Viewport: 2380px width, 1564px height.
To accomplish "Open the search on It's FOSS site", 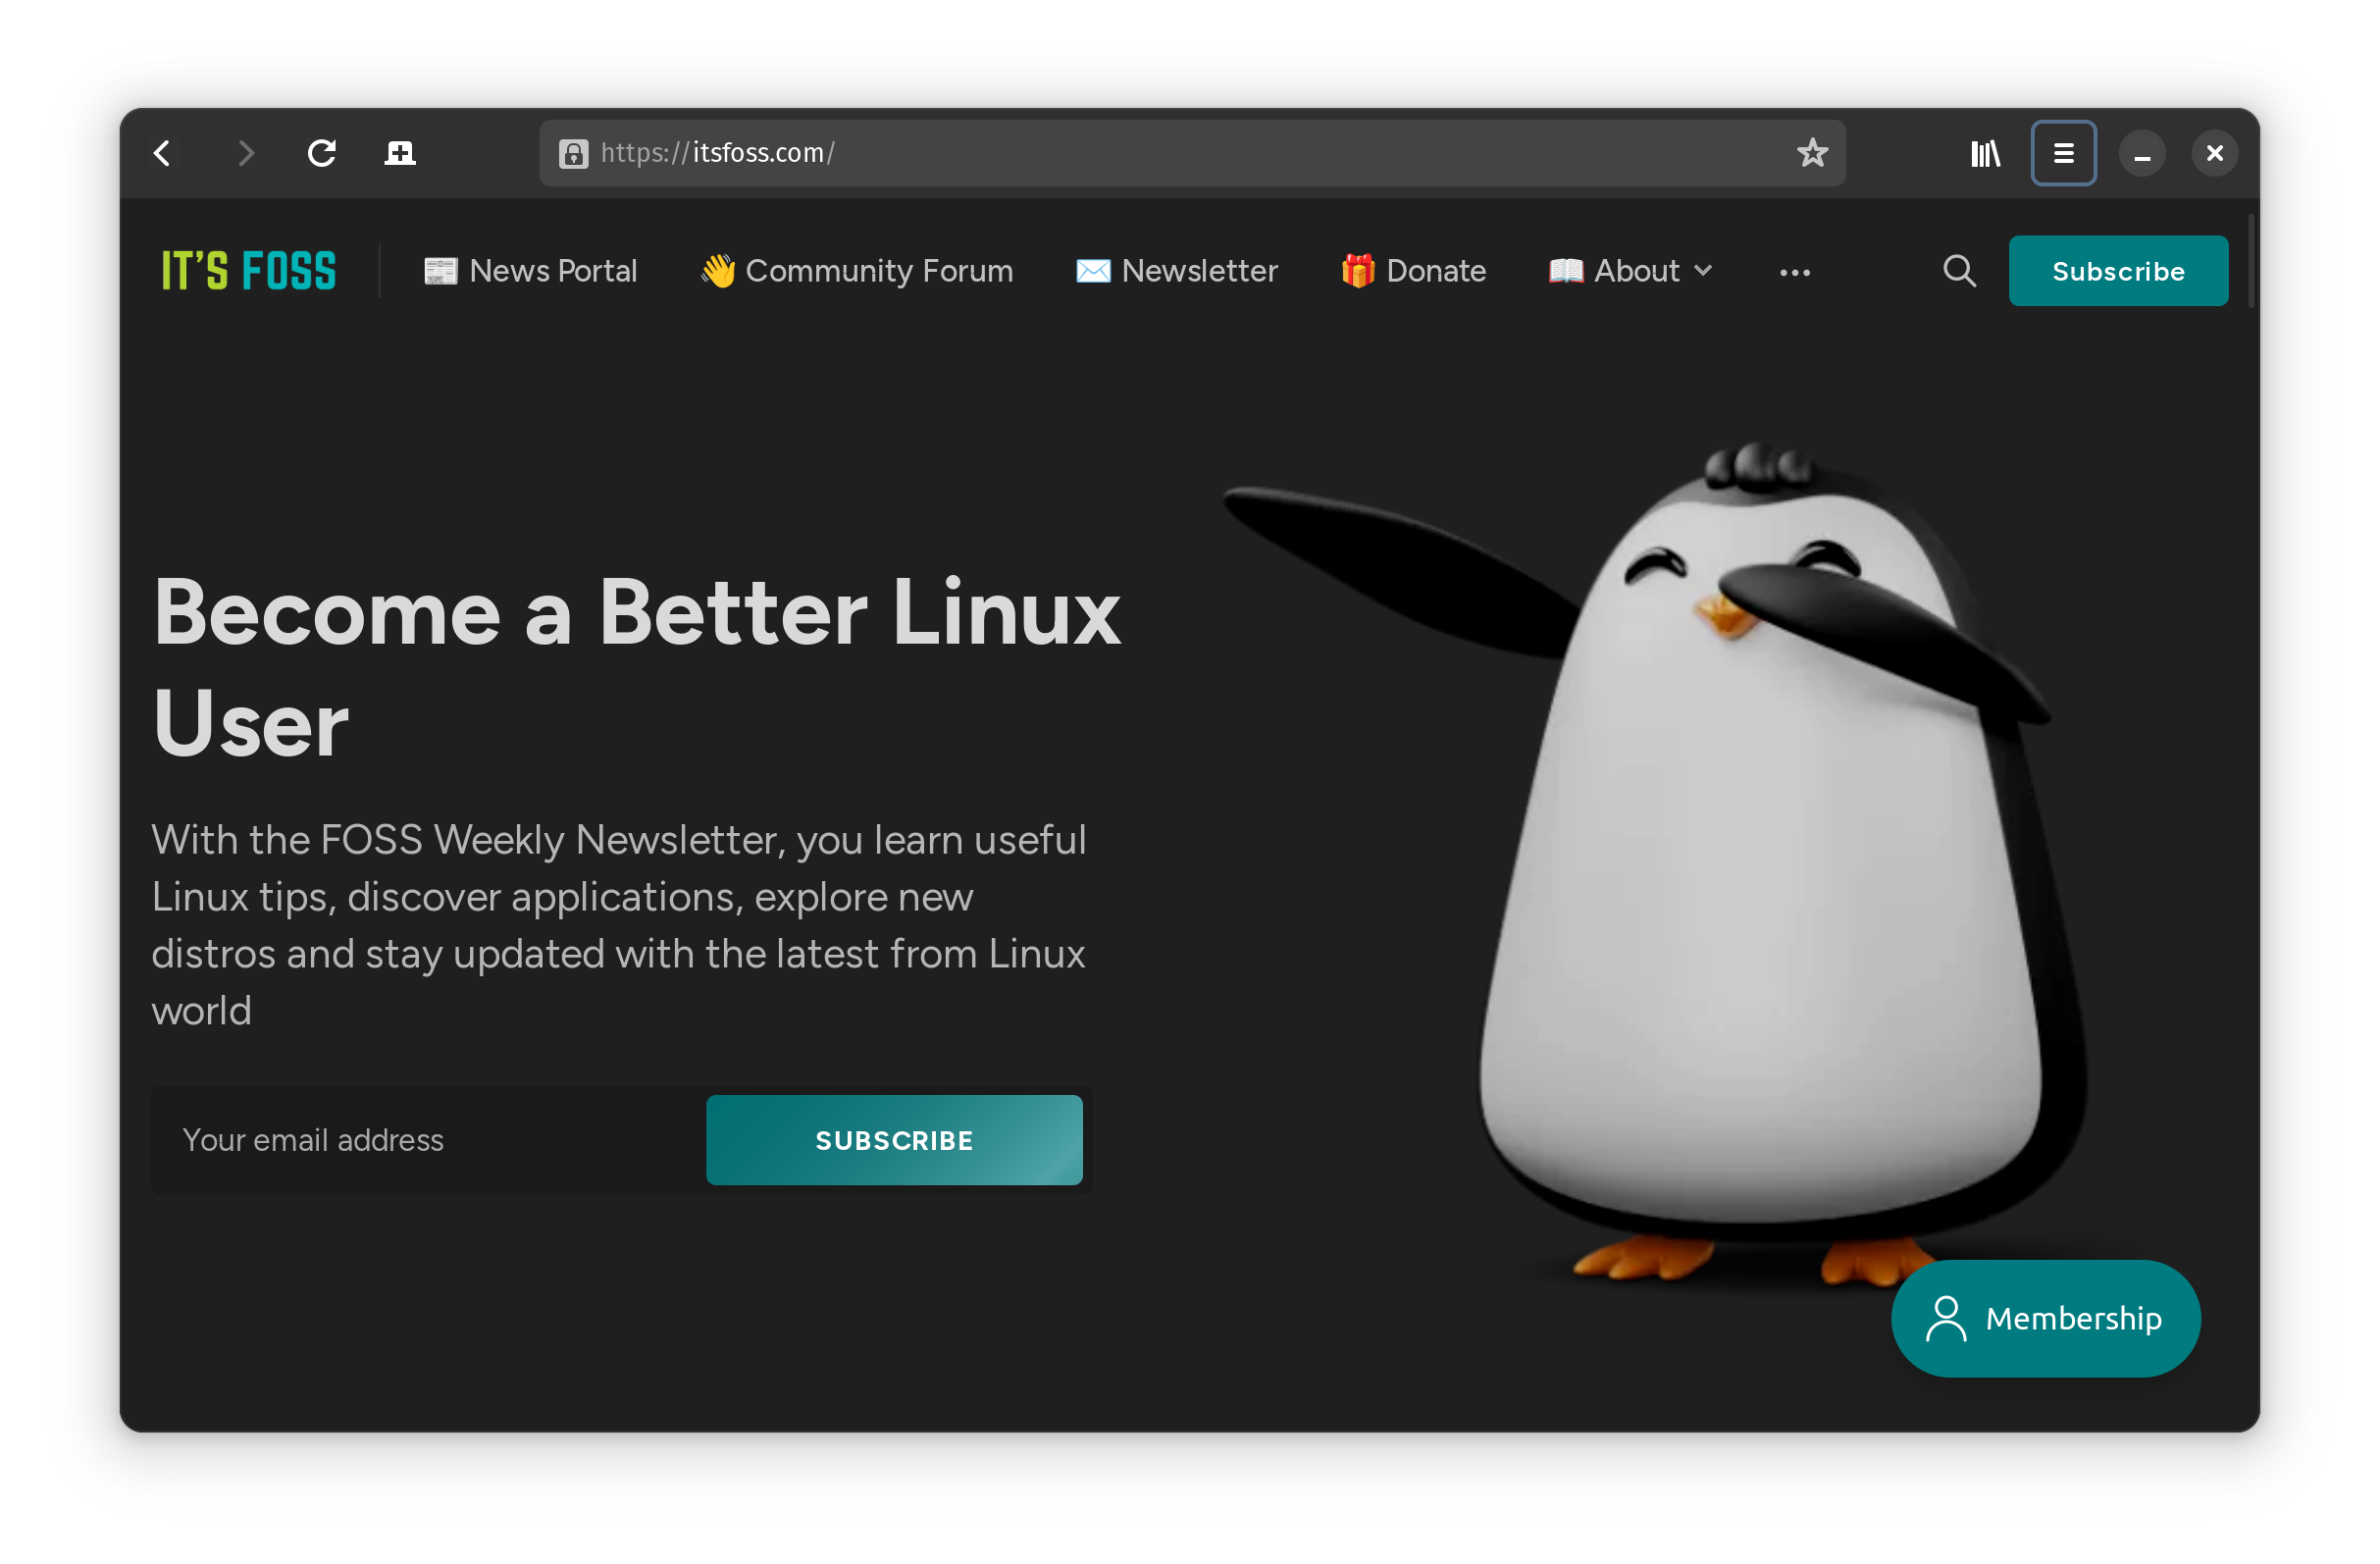I will (x=1958, y=270).
